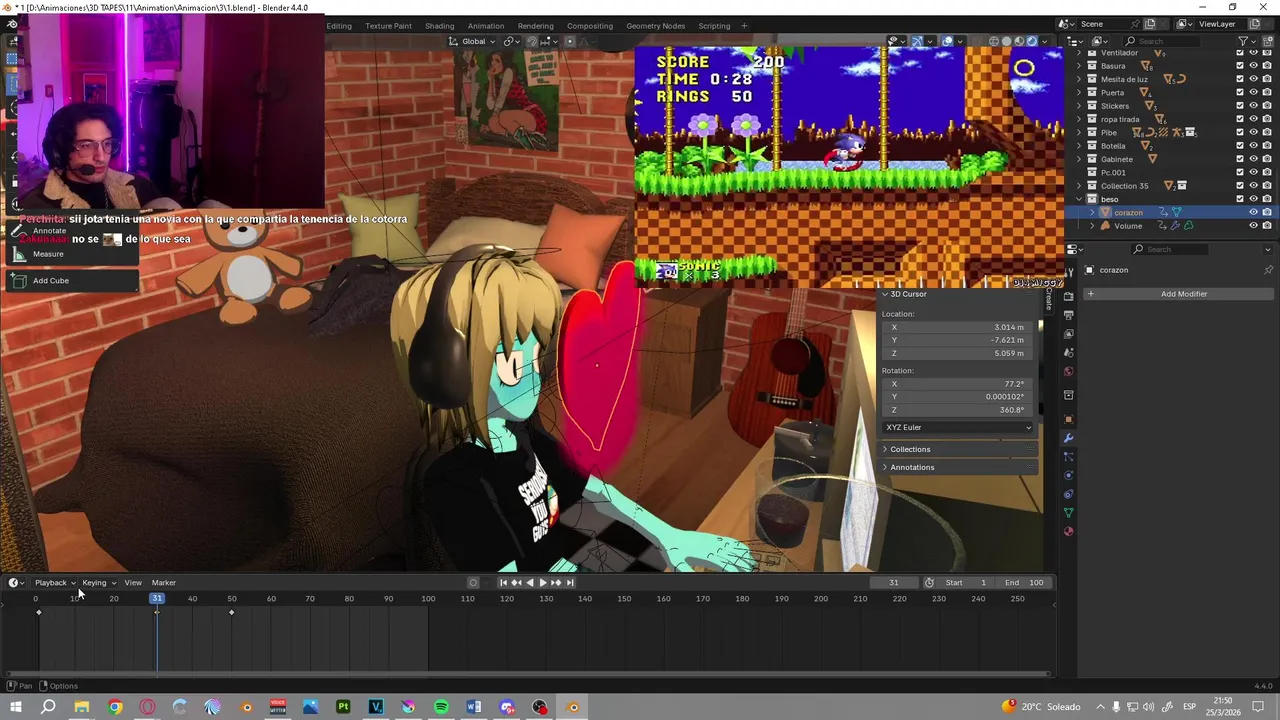Play the animation forward
This screenshot has height=720, width=1280.
point(542,582)
